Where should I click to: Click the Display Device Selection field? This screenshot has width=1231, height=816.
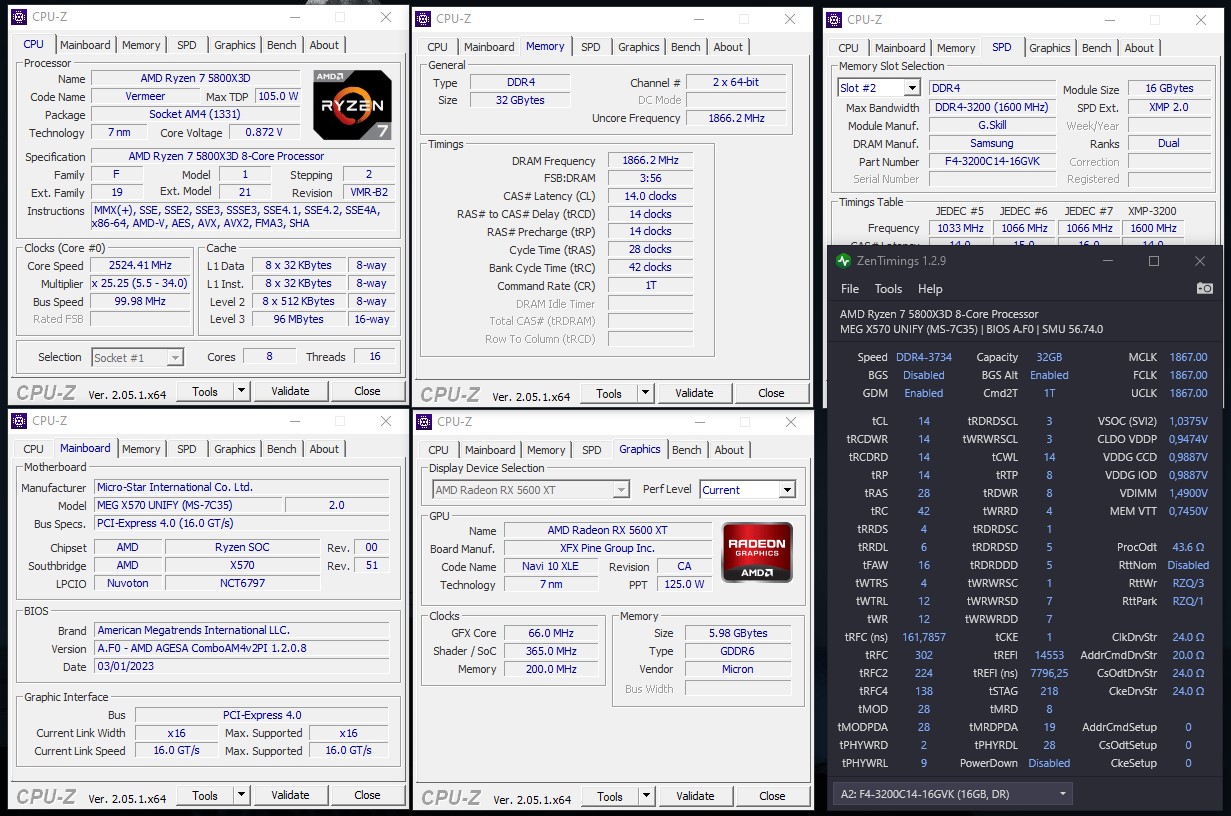pyautogui.click(x=530, y=488)
